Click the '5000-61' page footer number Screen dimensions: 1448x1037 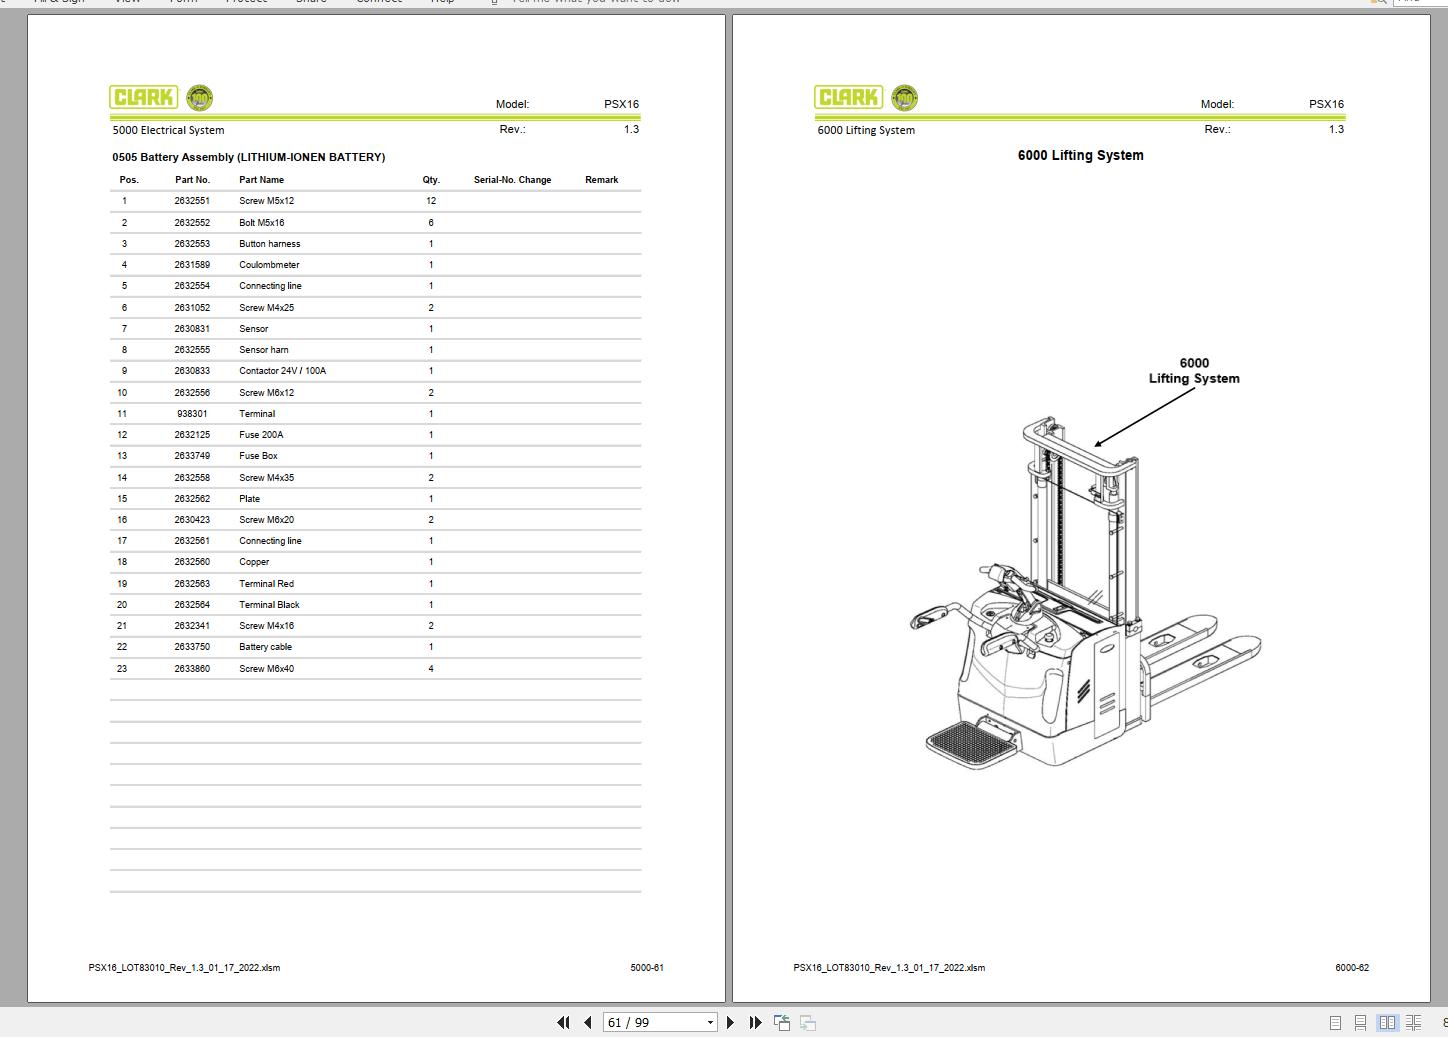click(x=647, y=968)
